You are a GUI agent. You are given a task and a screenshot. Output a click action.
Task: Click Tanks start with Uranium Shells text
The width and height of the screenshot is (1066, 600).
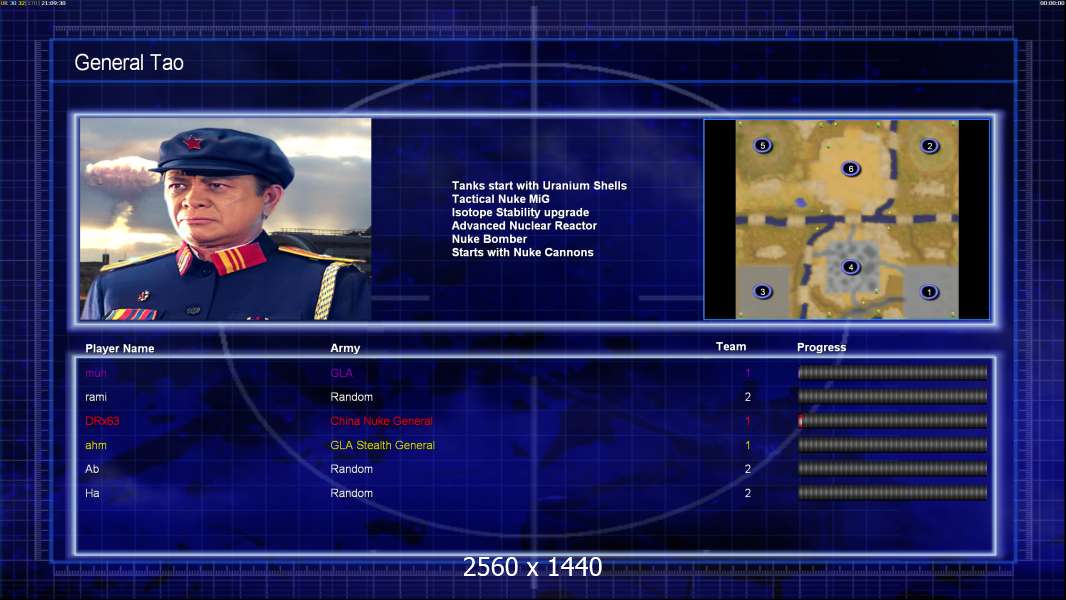[539, 186]
